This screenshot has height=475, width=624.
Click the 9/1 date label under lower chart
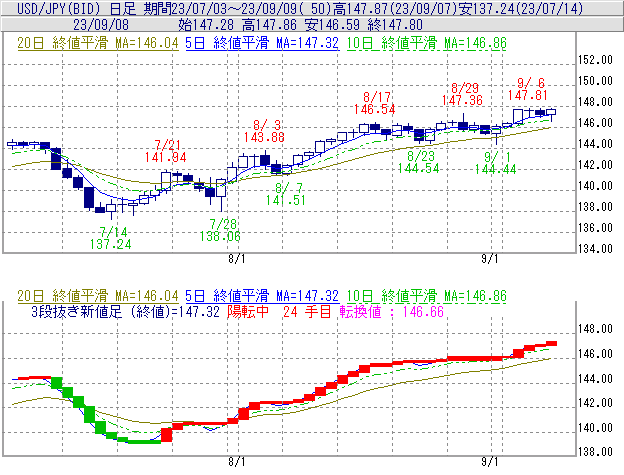coord(489,462)
